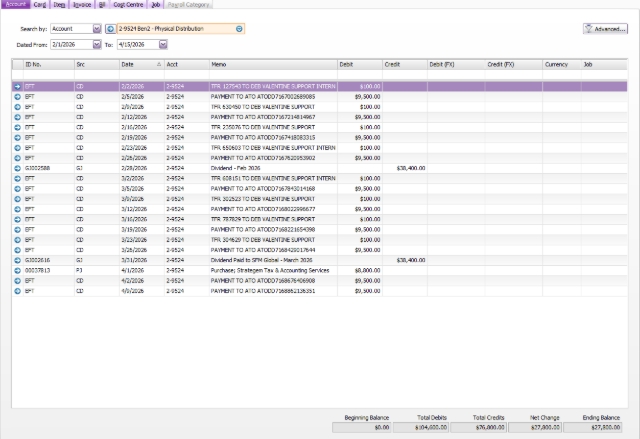Select the 3/31/2026 credit of $38,400.00

411,260
